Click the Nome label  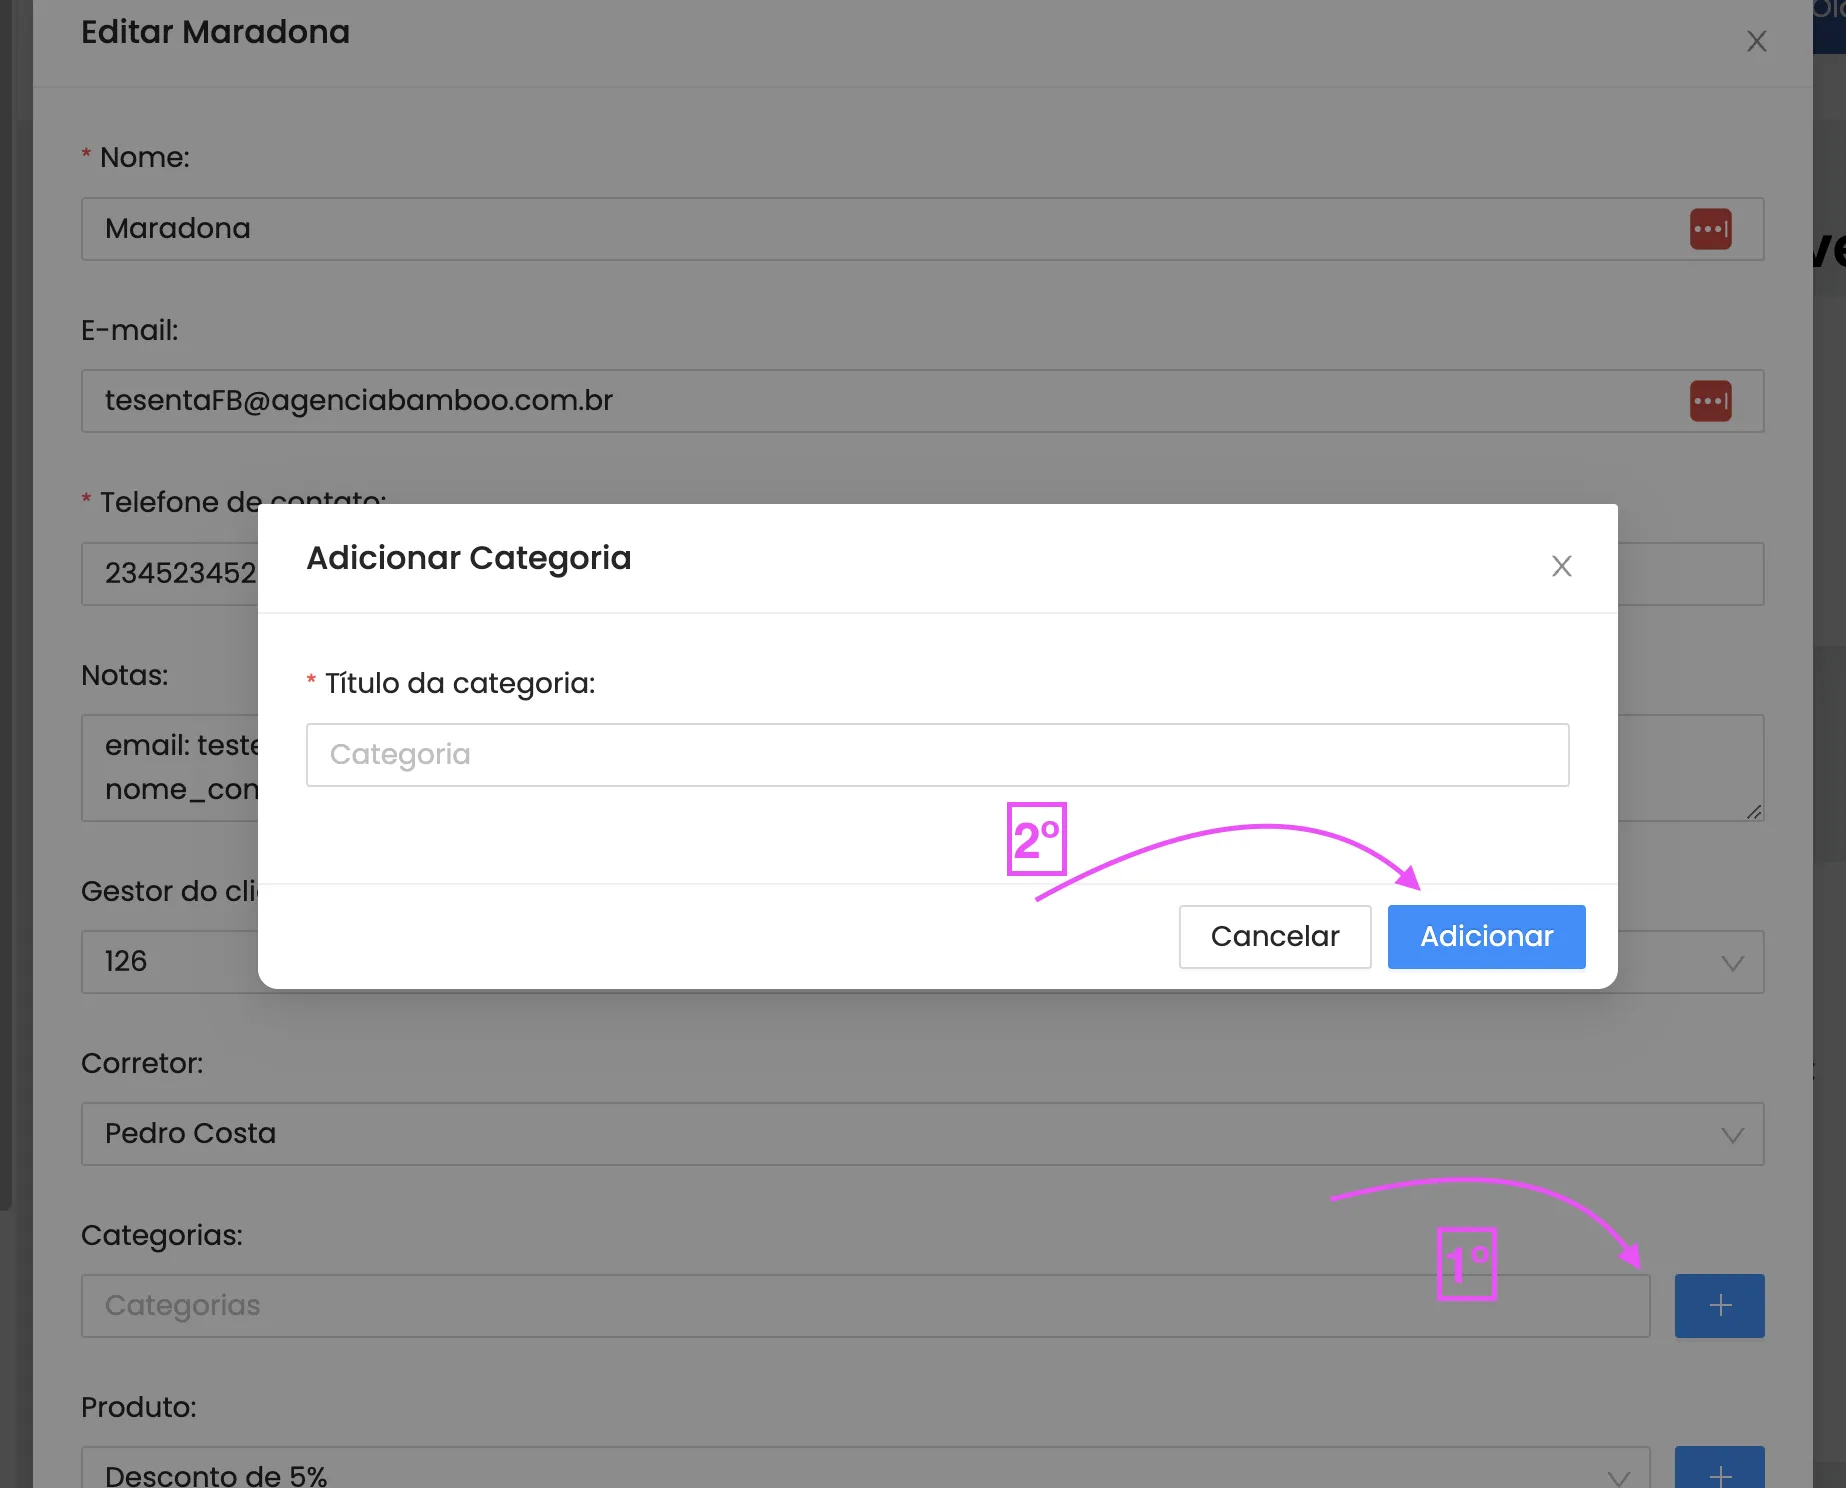(145, 157)
